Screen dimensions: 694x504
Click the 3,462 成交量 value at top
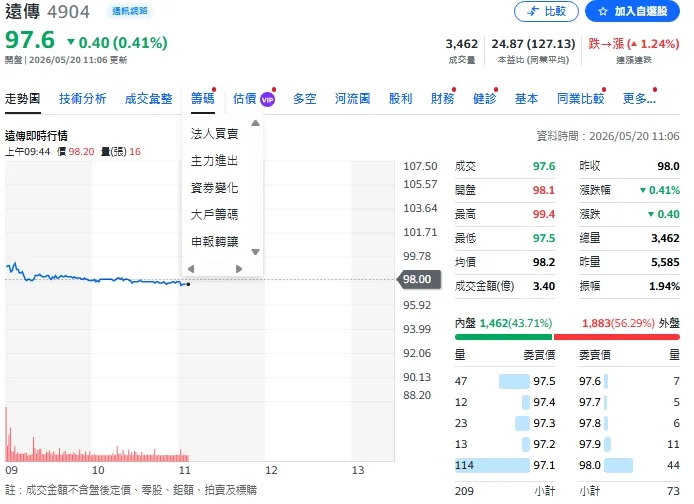(x=462, y=44)
